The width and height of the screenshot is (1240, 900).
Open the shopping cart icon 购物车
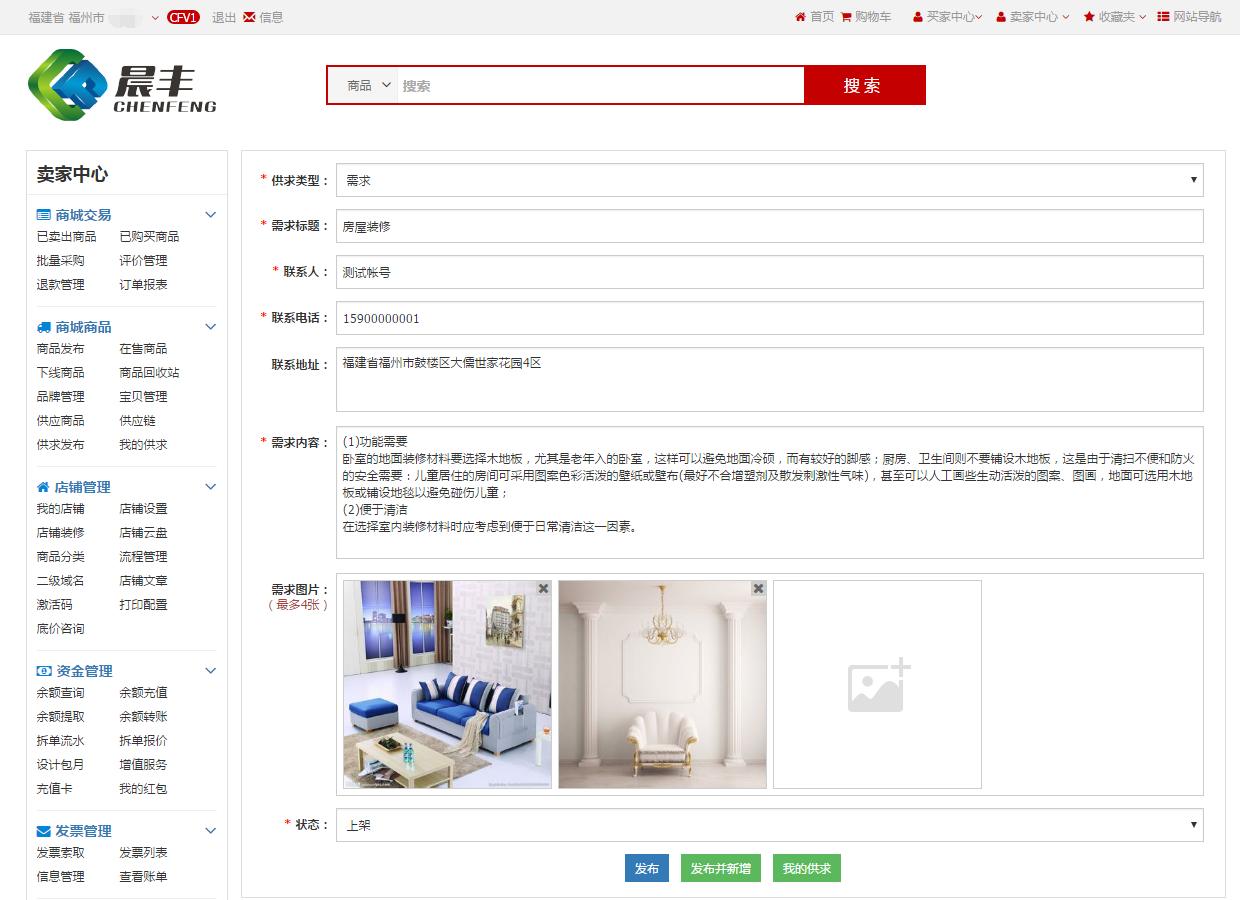click(846, 17)
